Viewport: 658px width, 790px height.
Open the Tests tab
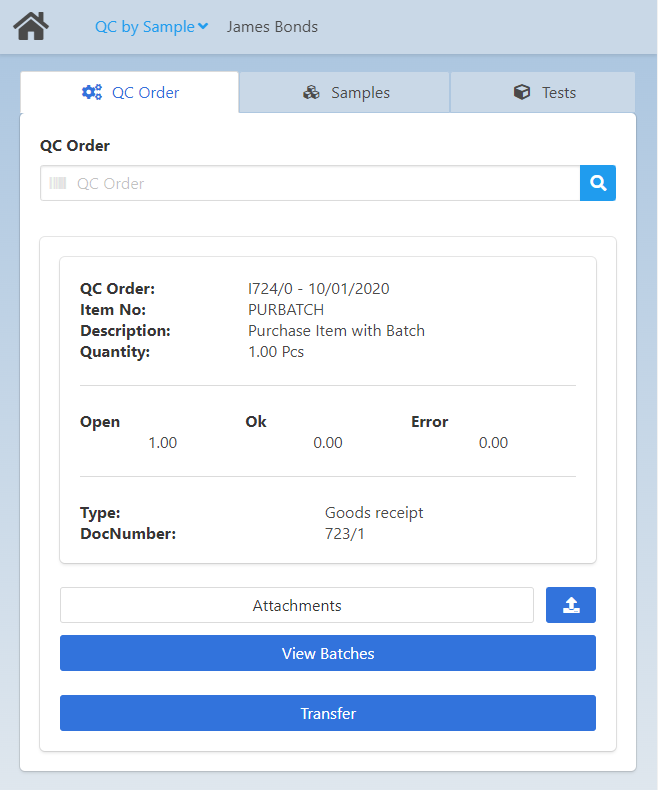pos(543,93)
